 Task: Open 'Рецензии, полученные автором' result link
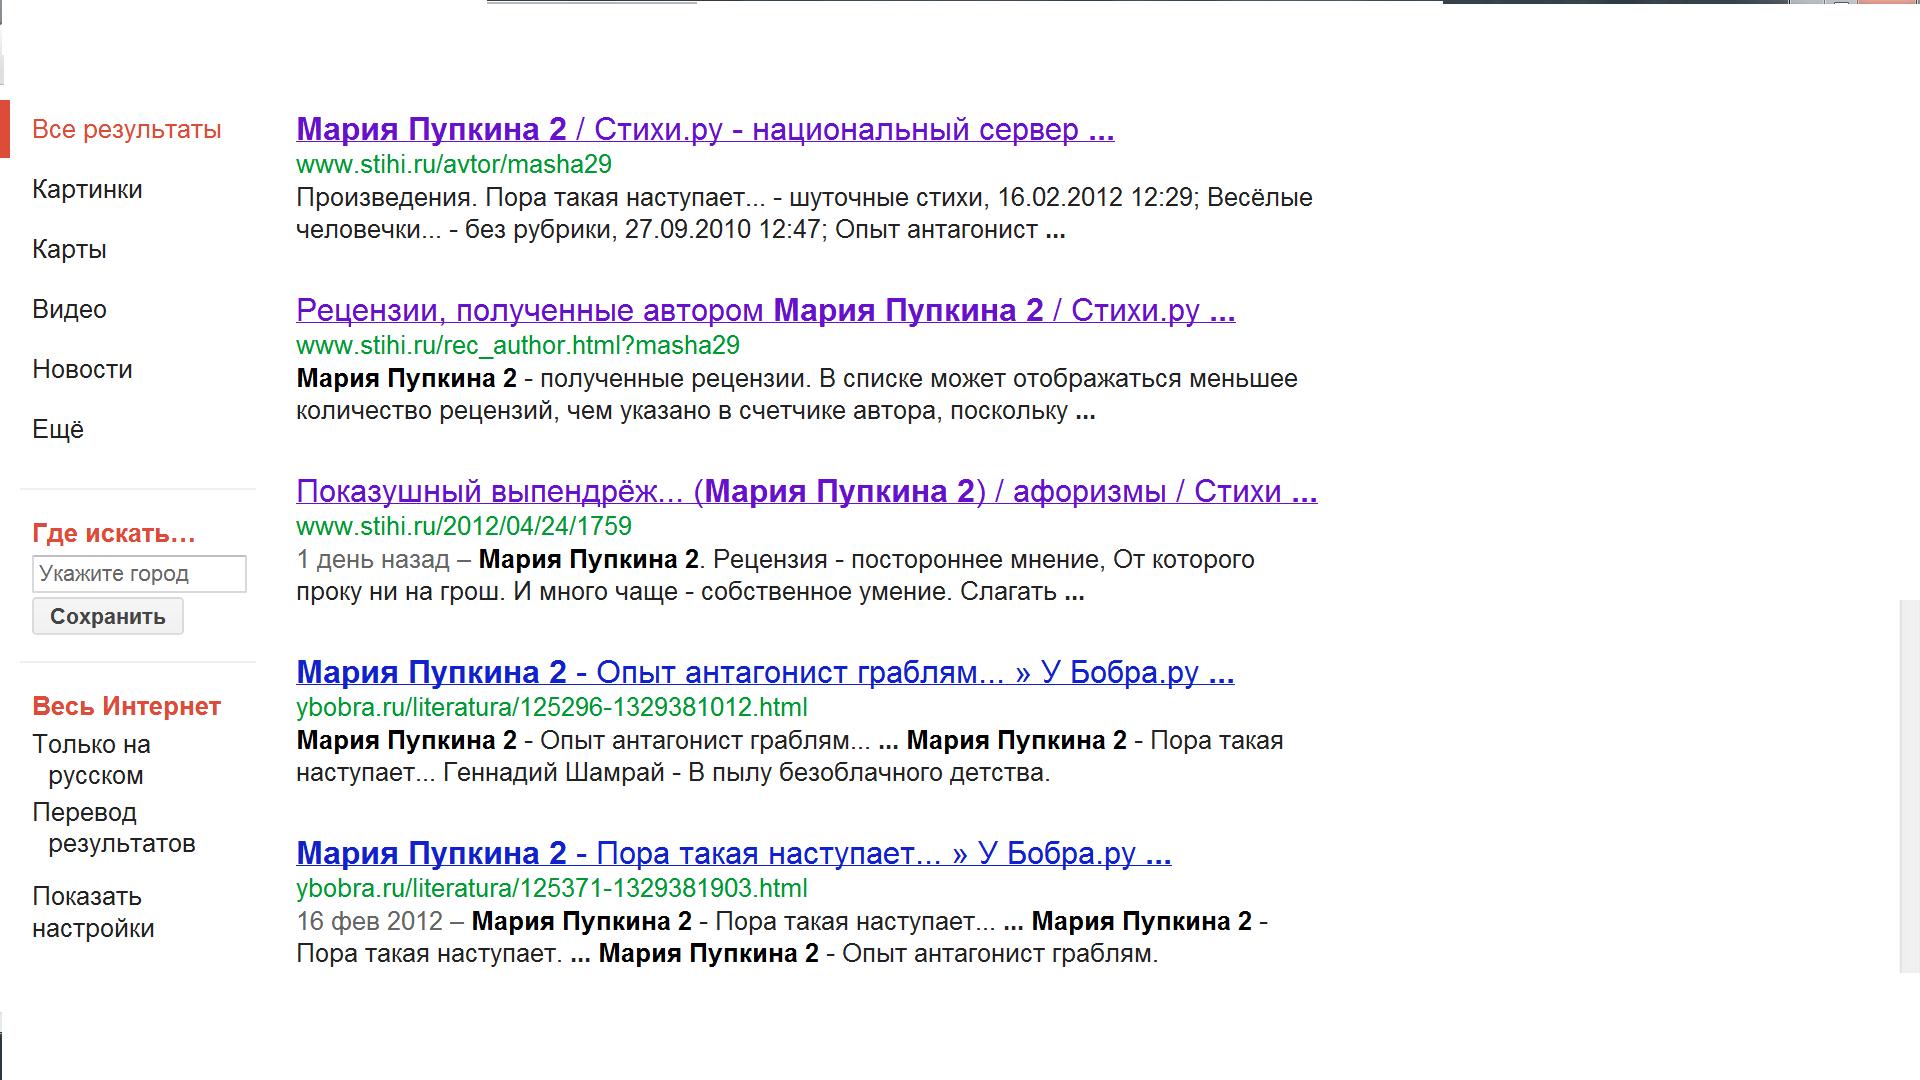[766, 311]
